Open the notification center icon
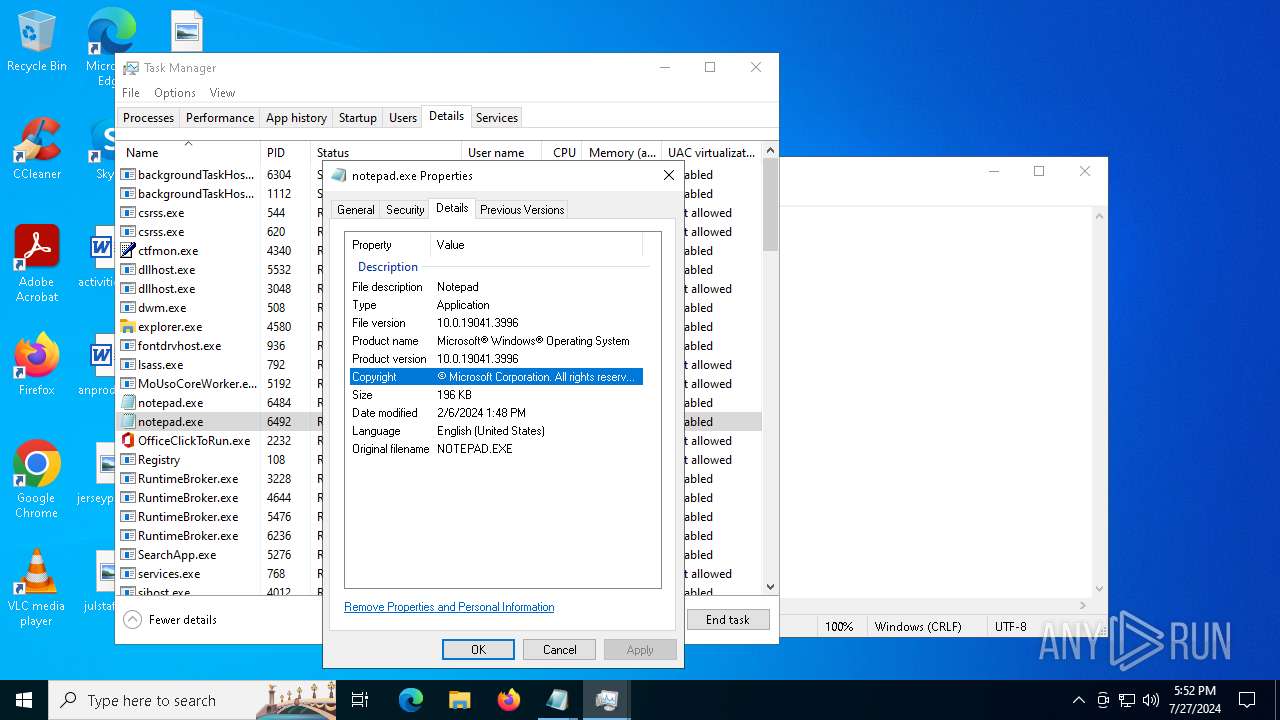 pos(1247,700)
